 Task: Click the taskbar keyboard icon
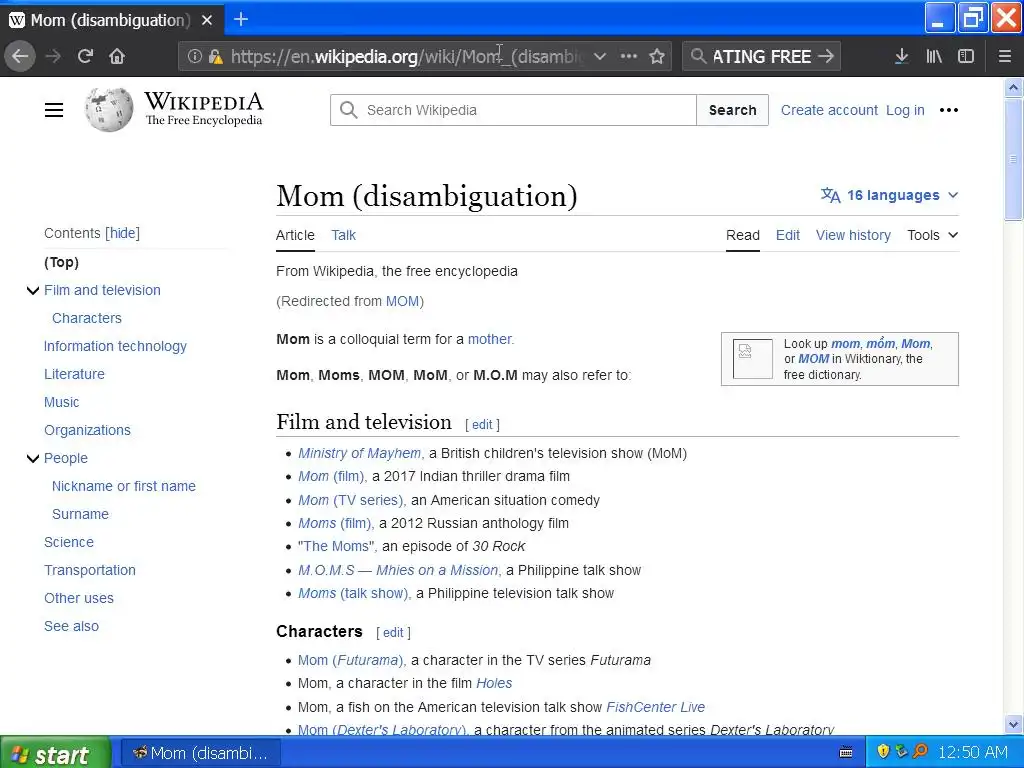846,752
